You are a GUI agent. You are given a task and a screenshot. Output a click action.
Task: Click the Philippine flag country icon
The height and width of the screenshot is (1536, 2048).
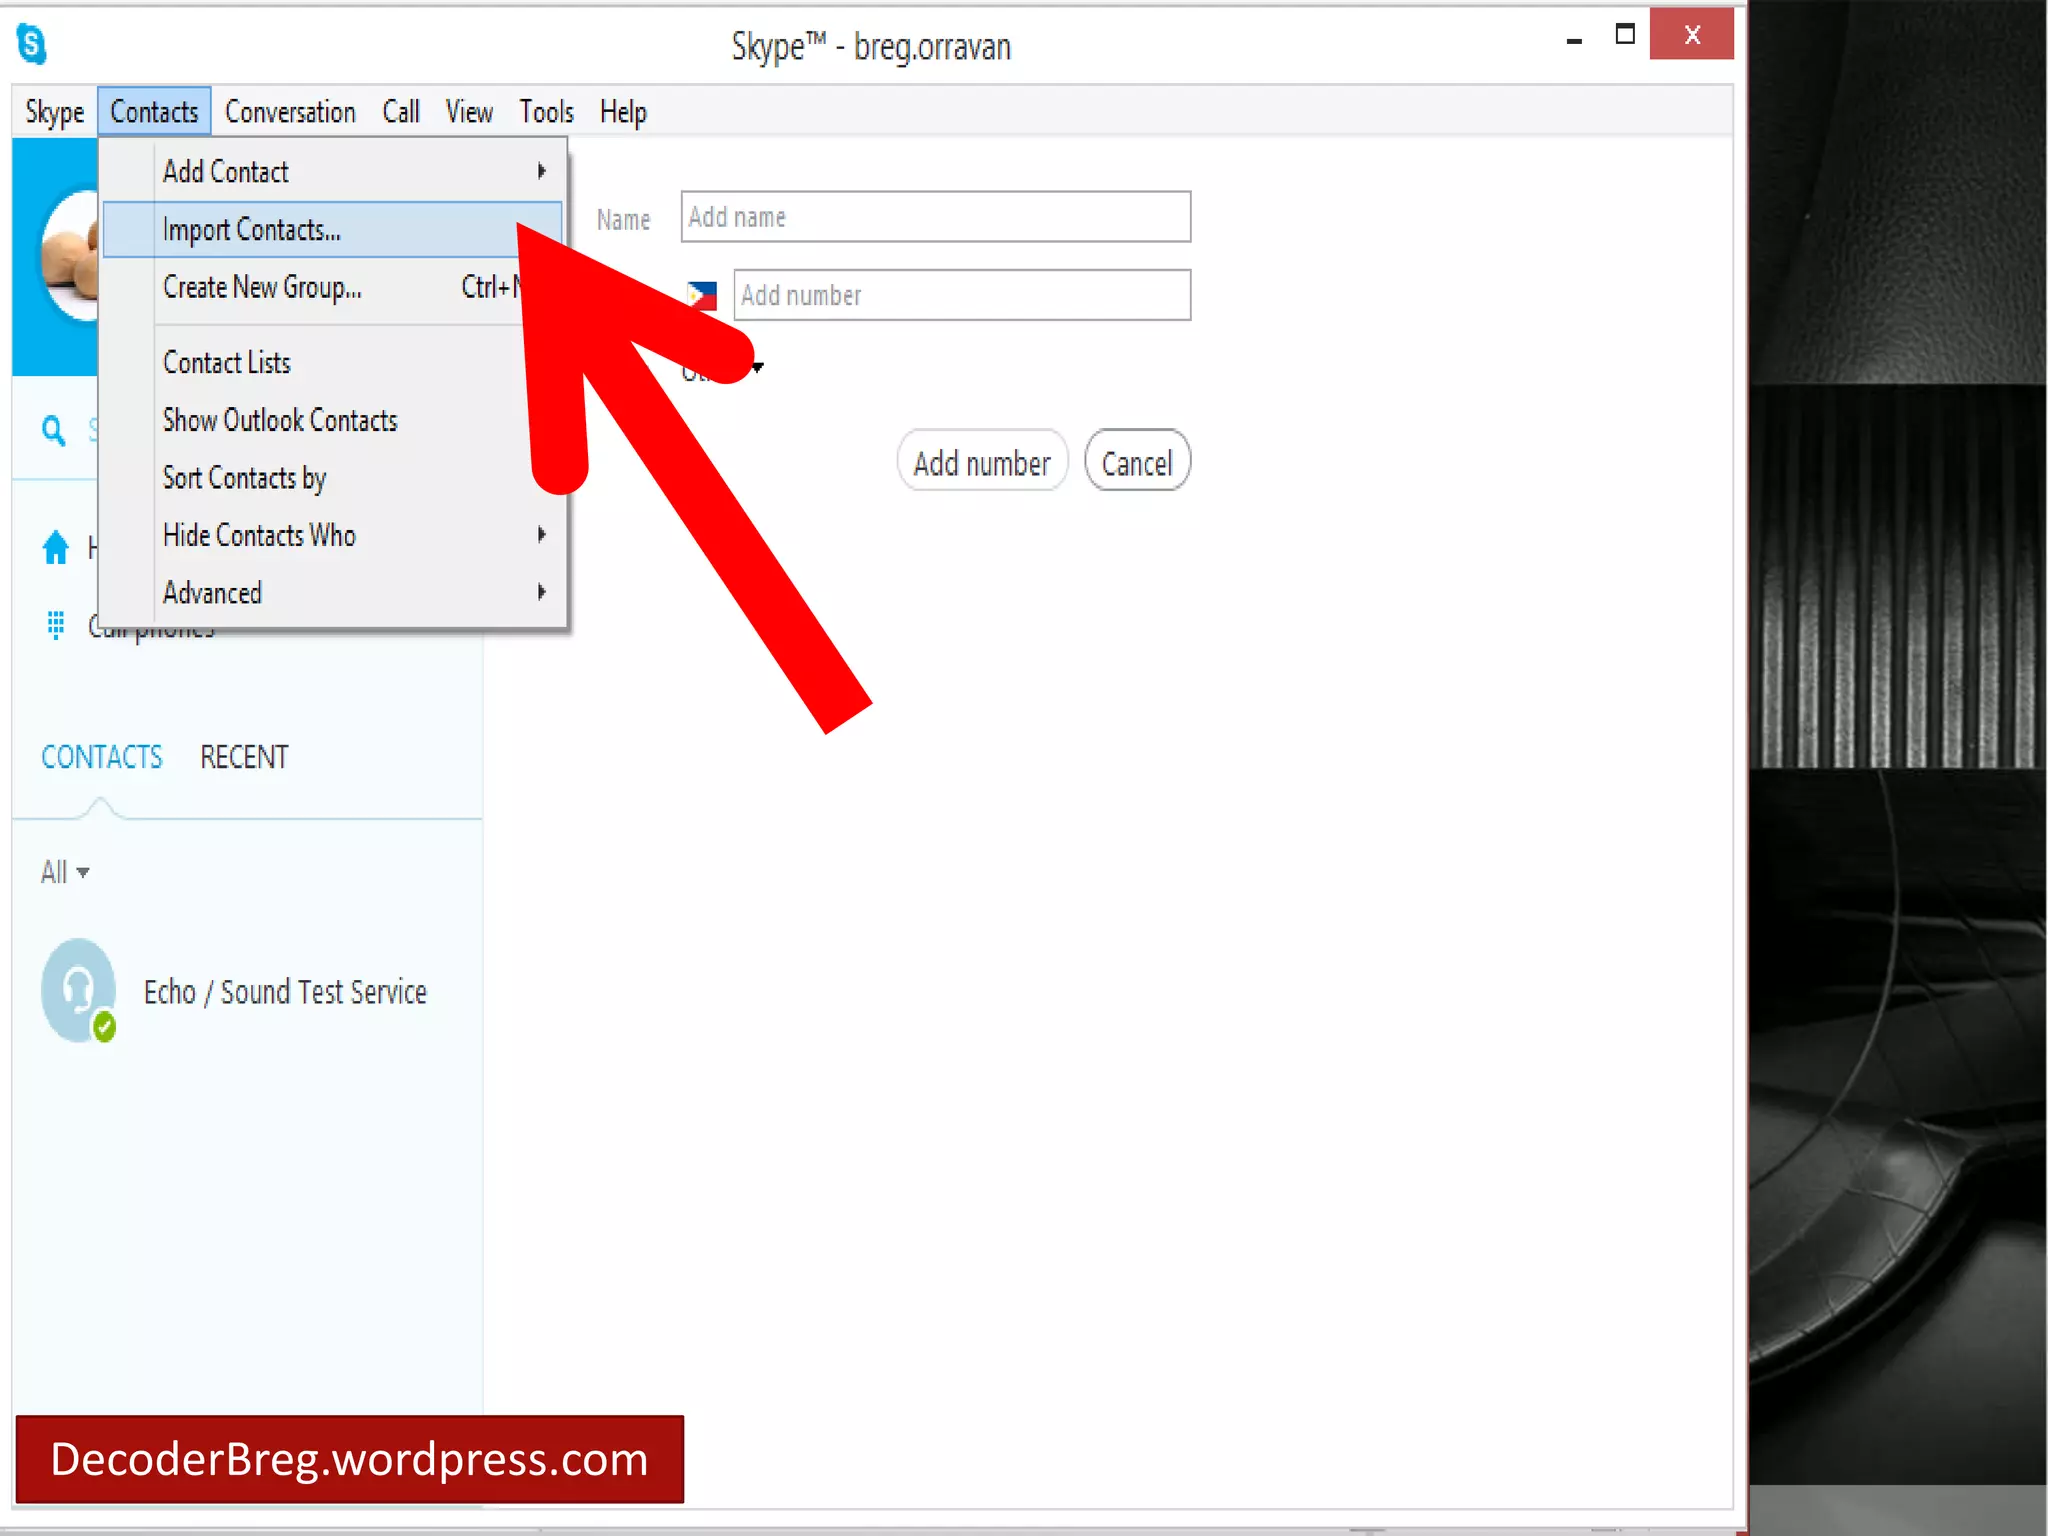click(702, 295)
